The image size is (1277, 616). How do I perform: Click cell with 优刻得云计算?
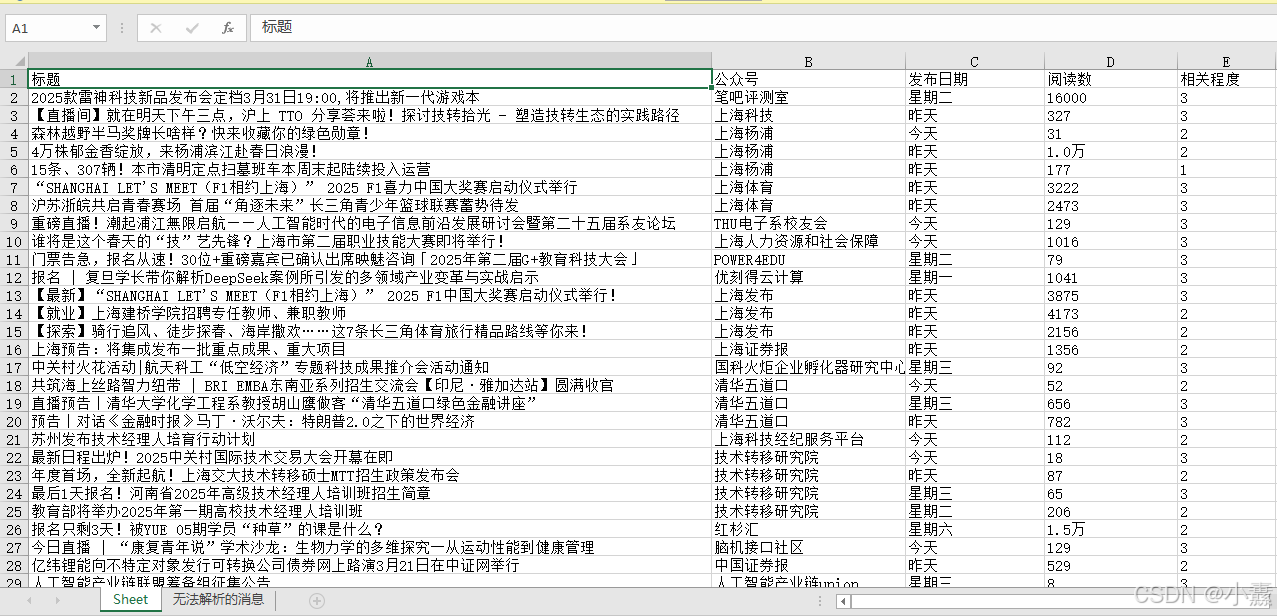tap(808, 277)
